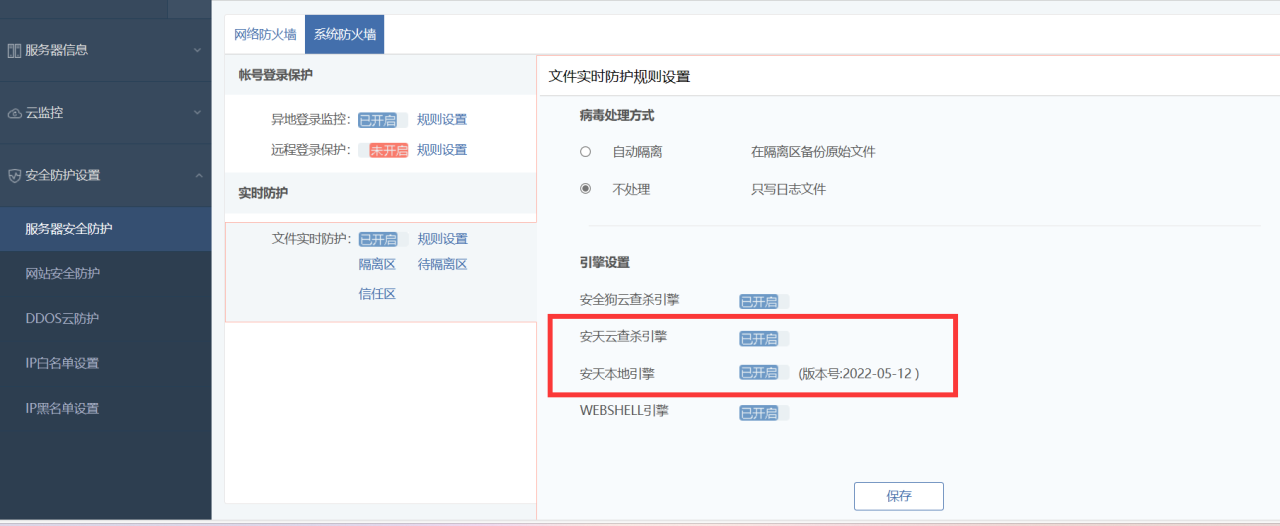
Task: Open IP黑名单设置 in the sidebar
Action: coord(105,409)
